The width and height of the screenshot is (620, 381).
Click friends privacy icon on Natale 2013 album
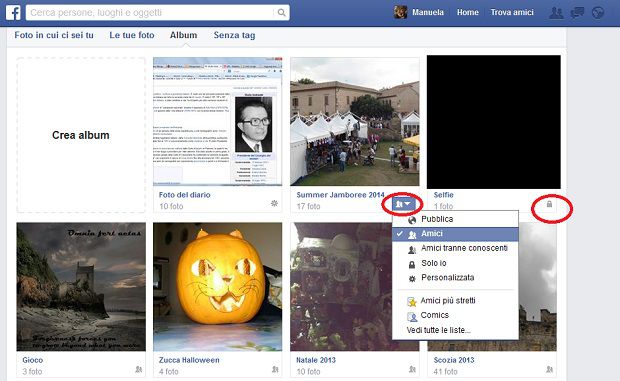(412, 369)
